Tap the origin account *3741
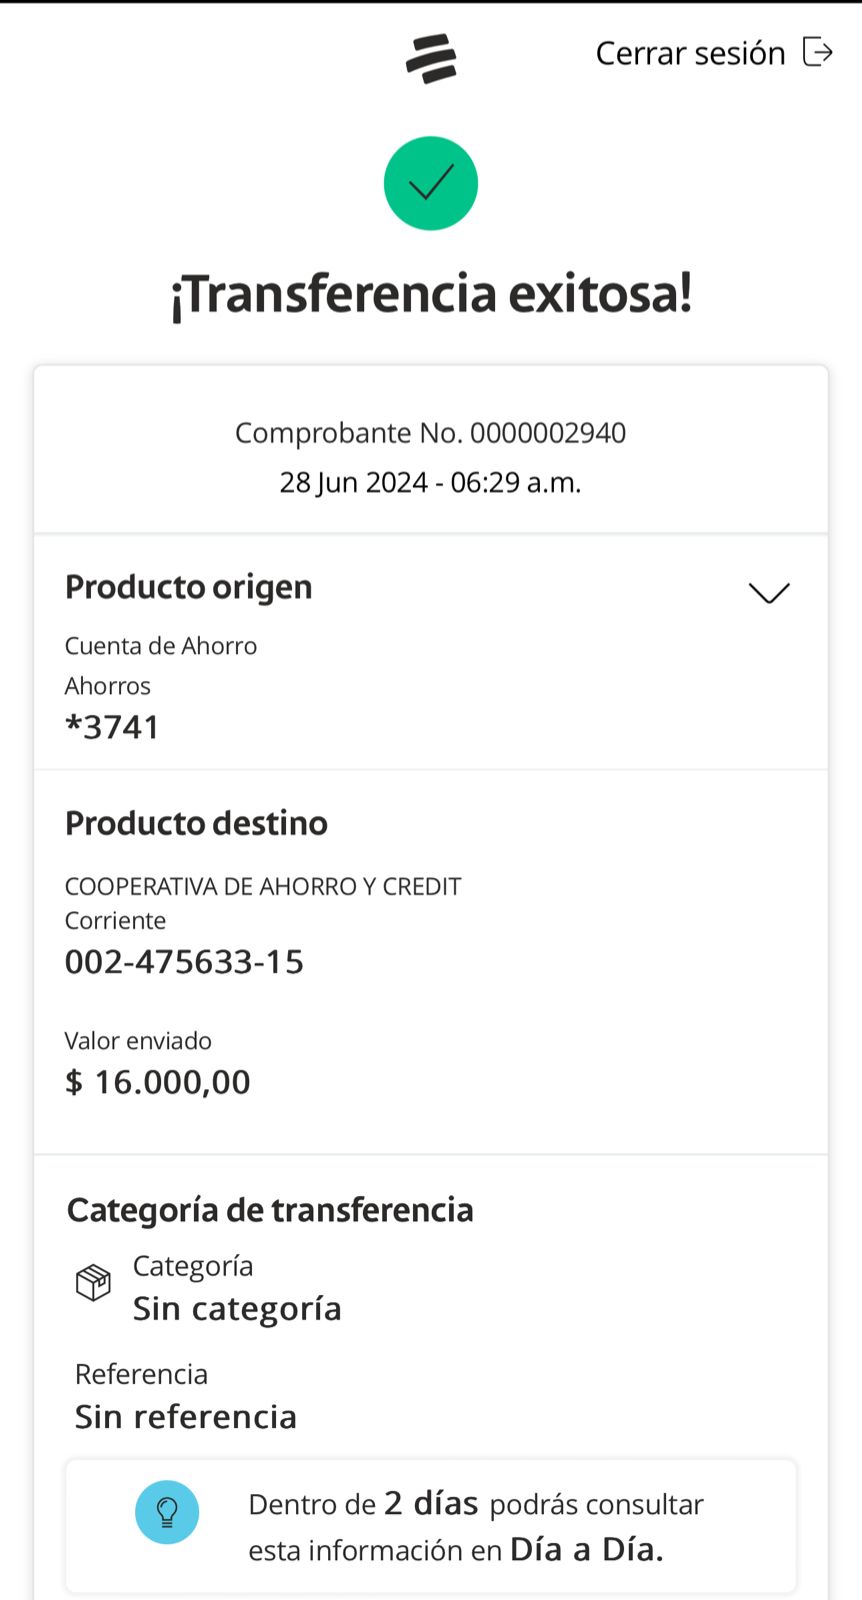Viewport: 862px width, 1600px height. [112, 727]
